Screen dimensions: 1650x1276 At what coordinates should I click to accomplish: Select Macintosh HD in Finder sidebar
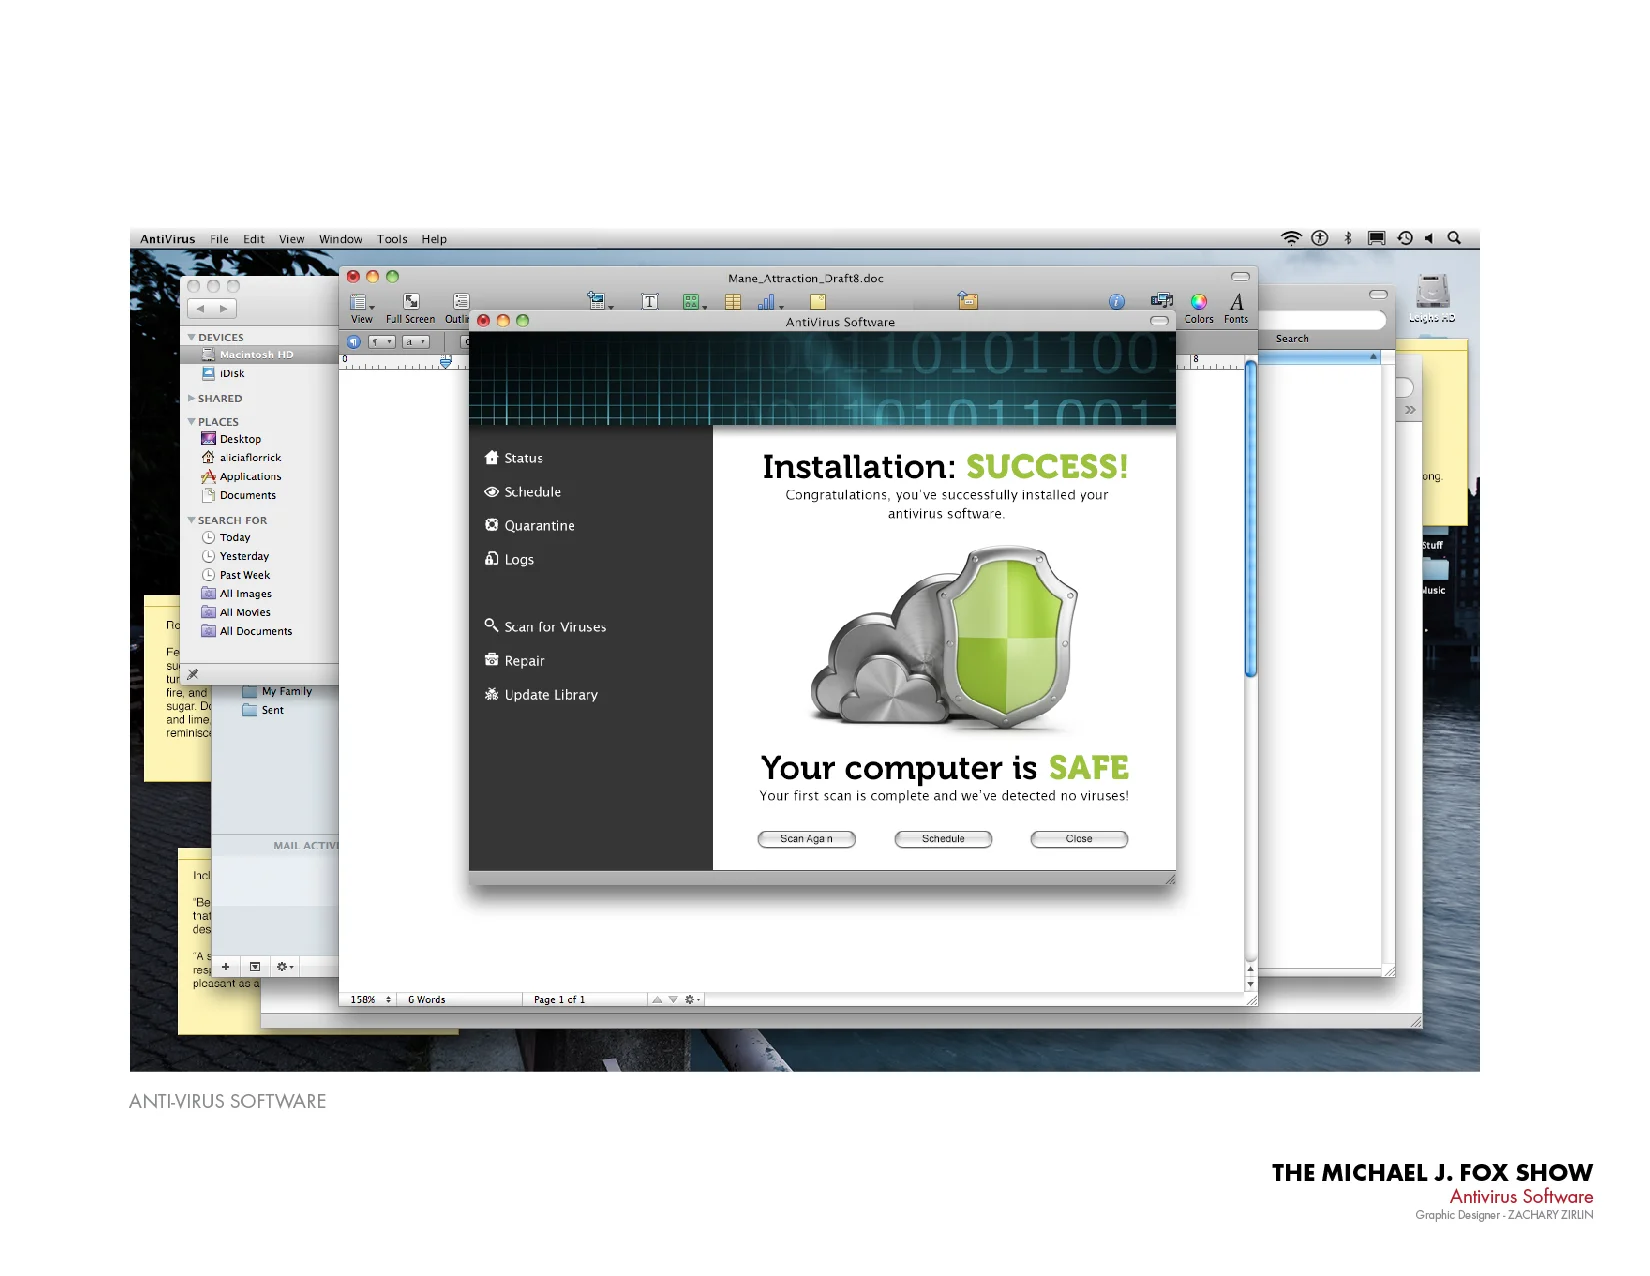pyautogui.click(x=260, y=355)
